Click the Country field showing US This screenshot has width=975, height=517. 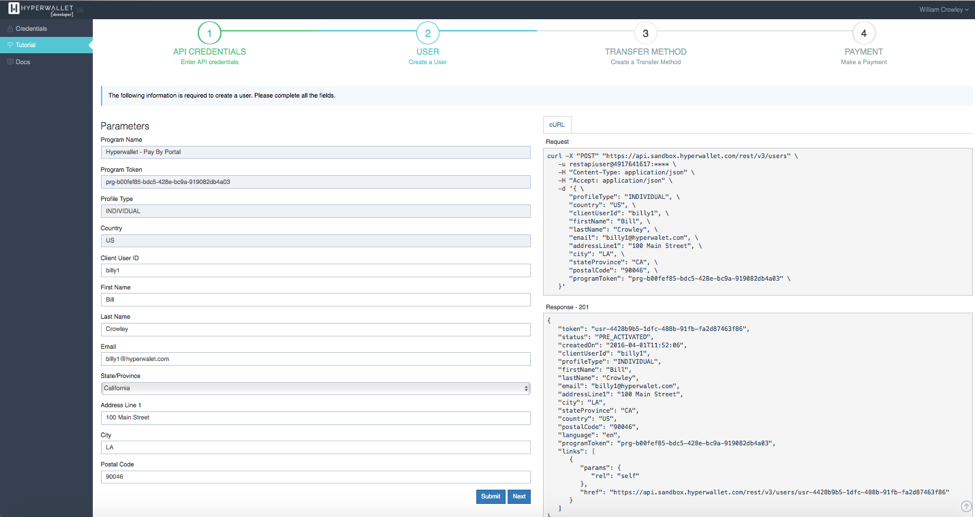316,240
